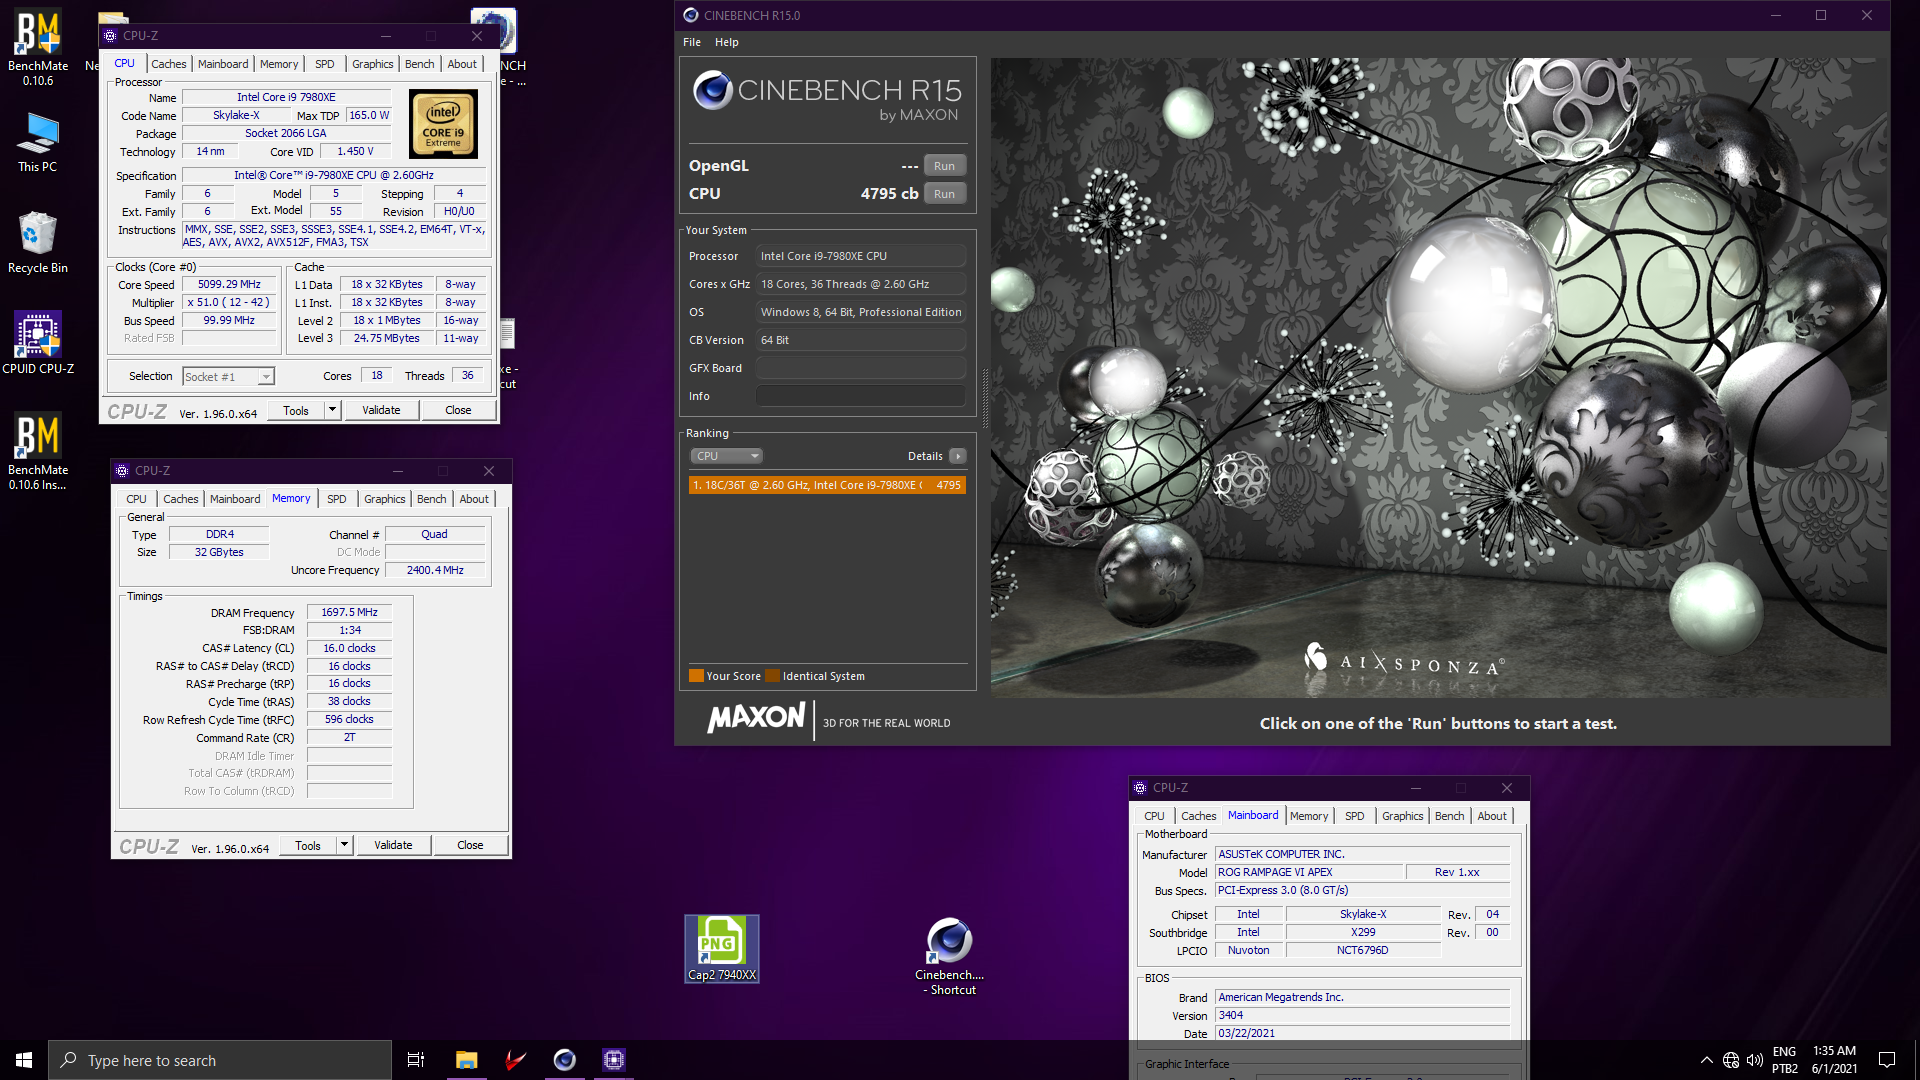Launch CPUID CPU-Z desktop shortcut
The image size is (1920, 1080).
(x=38, y=342)
